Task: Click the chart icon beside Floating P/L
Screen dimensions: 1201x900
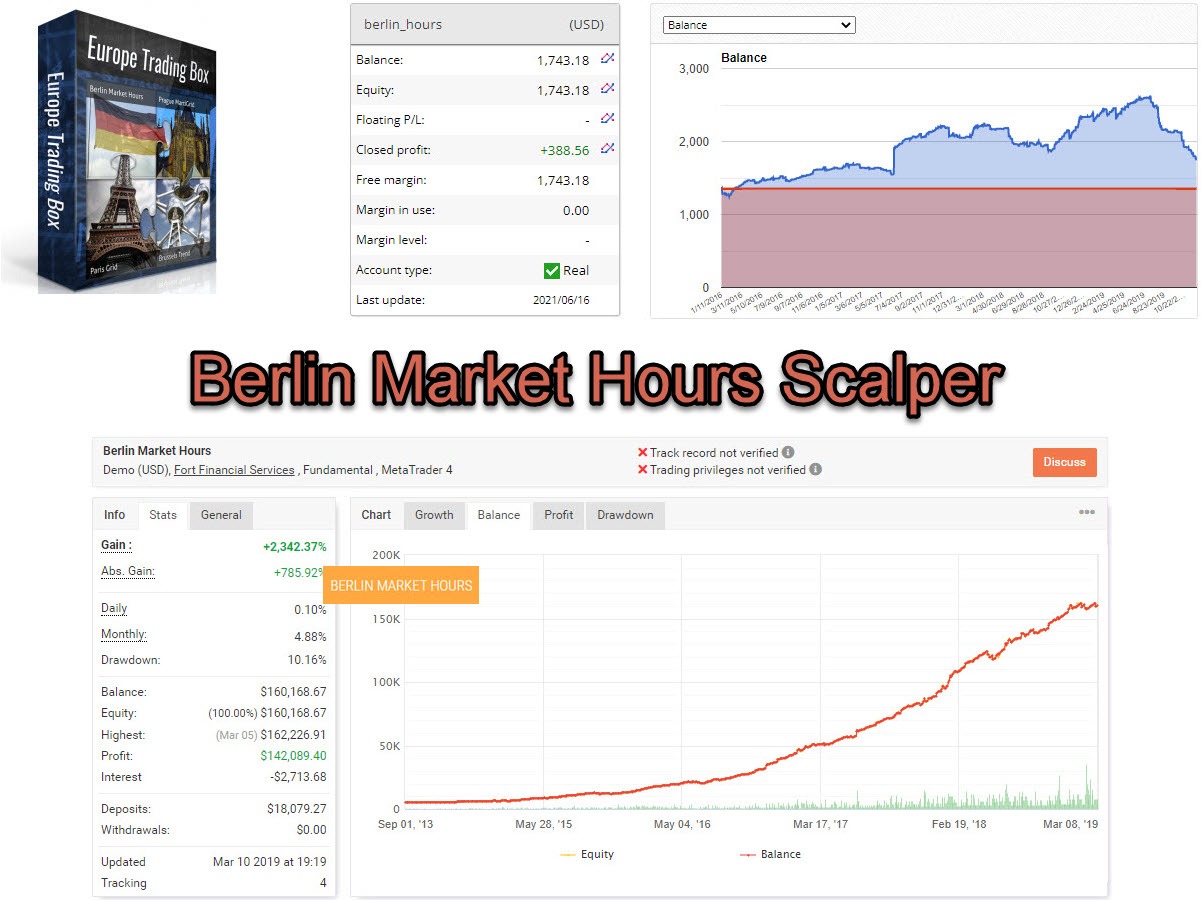Action: 607,119
